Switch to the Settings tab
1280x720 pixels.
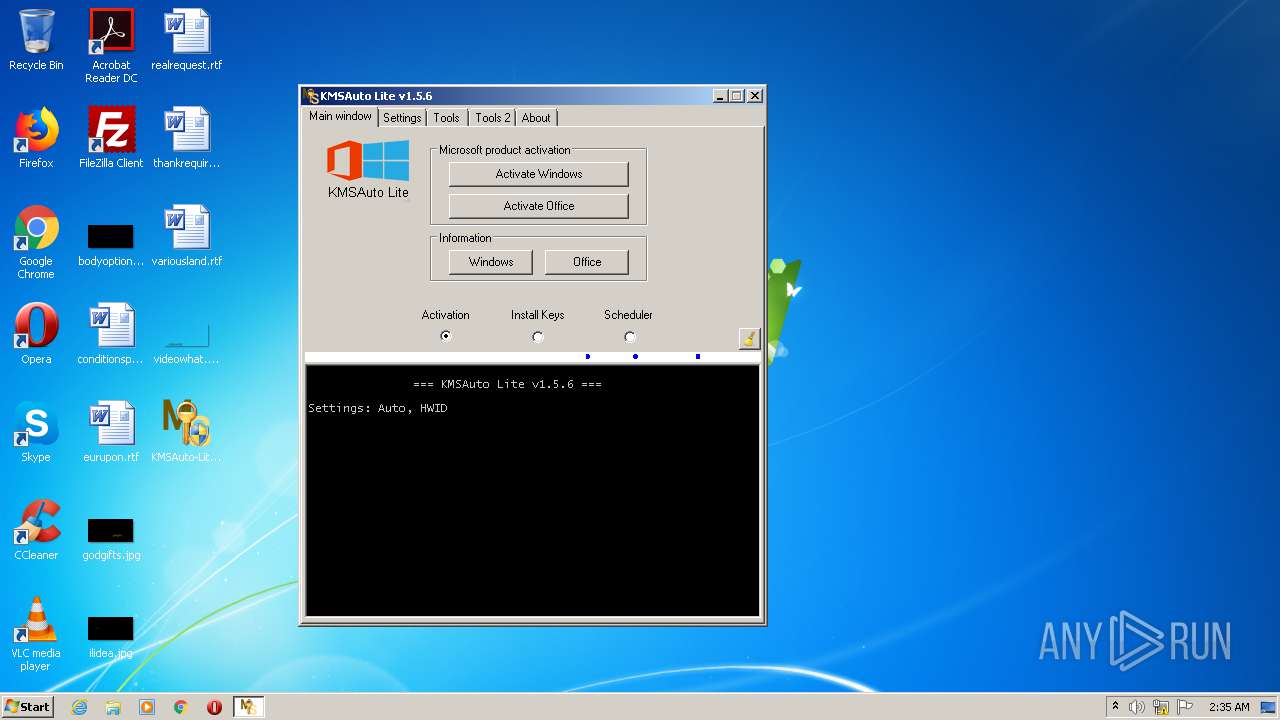(x=402, y=118)
